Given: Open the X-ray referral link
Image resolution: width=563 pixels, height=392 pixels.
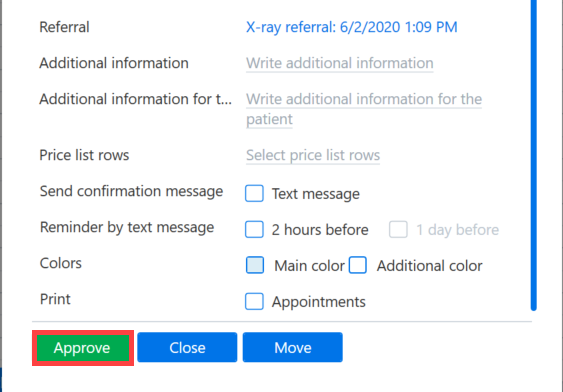Looking at the screenshot, I should pos(352,27).
